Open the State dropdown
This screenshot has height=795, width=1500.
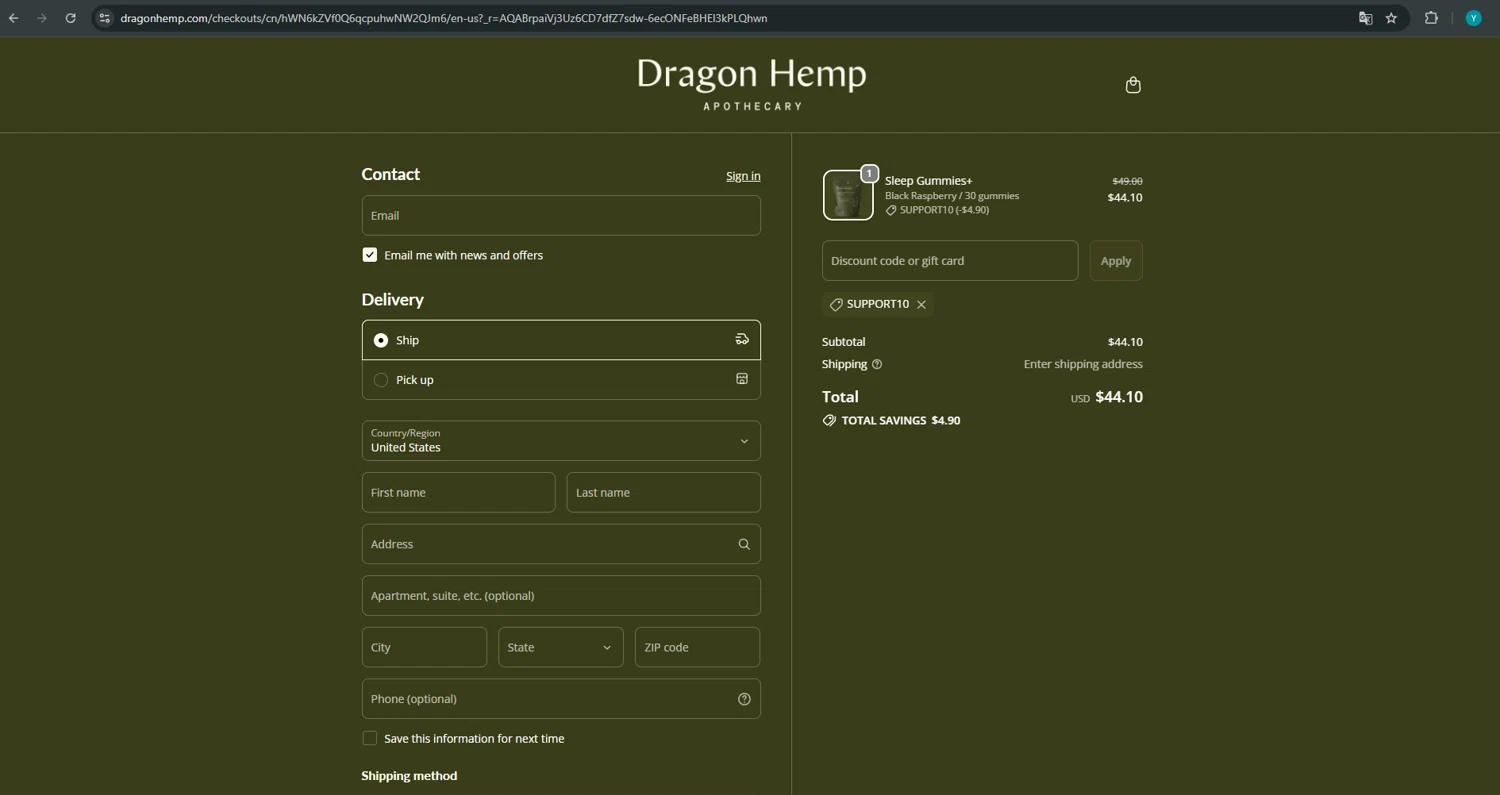561,647
